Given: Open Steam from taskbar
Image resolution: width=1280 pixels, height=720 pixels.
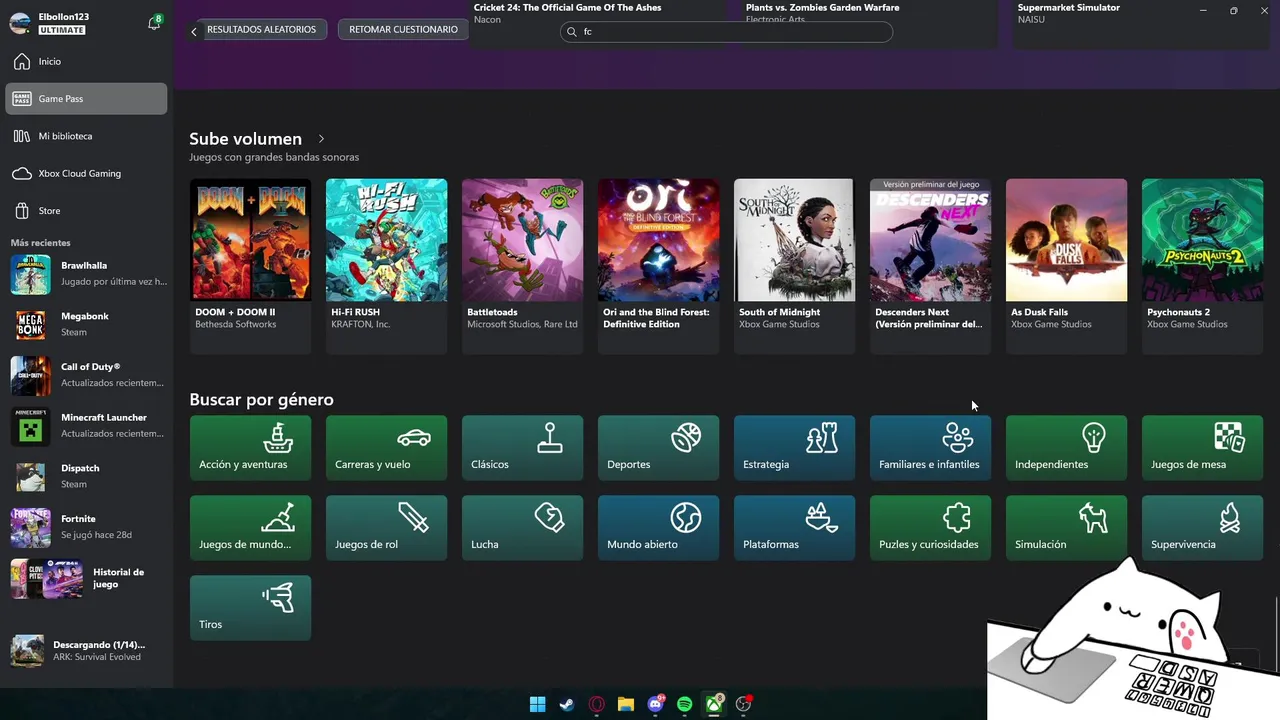Looking at the screenshot, I should click(567, 704).
